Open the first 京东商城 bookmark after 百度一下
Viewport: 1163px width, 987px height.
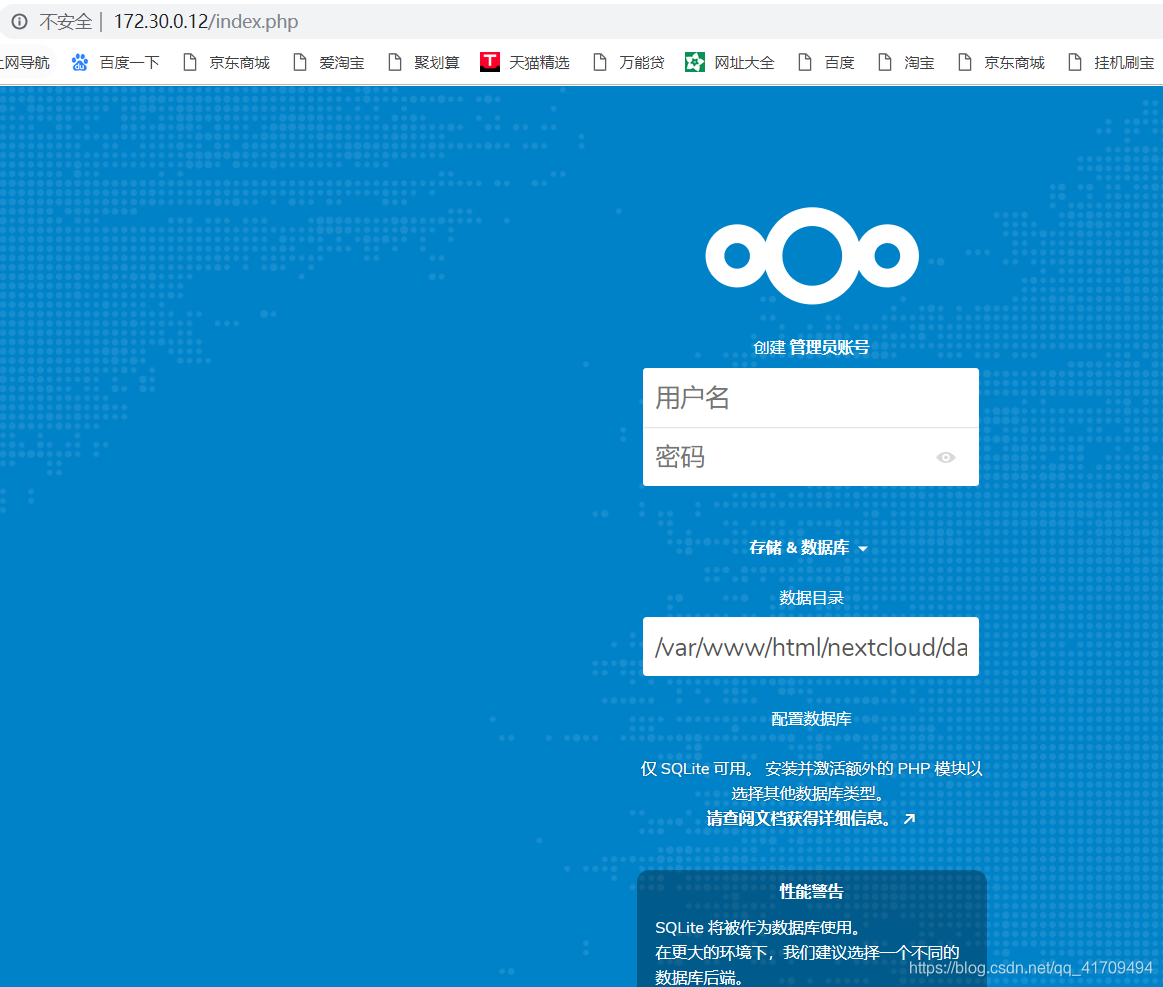[226, 62]
